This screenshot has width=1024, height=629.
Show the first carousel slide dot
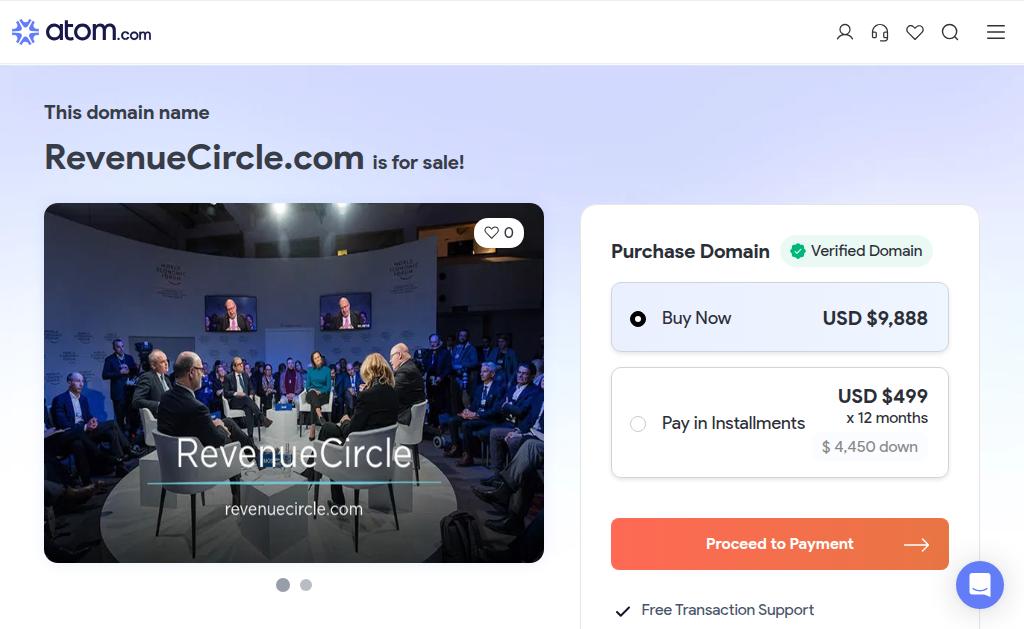(x=283, y=585)
